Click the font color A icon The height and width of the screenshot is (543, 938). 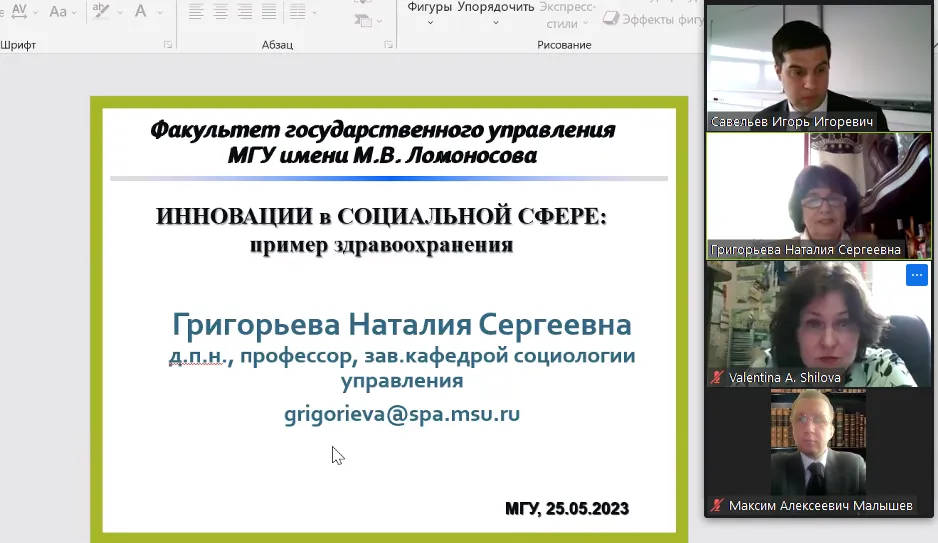pyautogui.click(x=141, y=11)
